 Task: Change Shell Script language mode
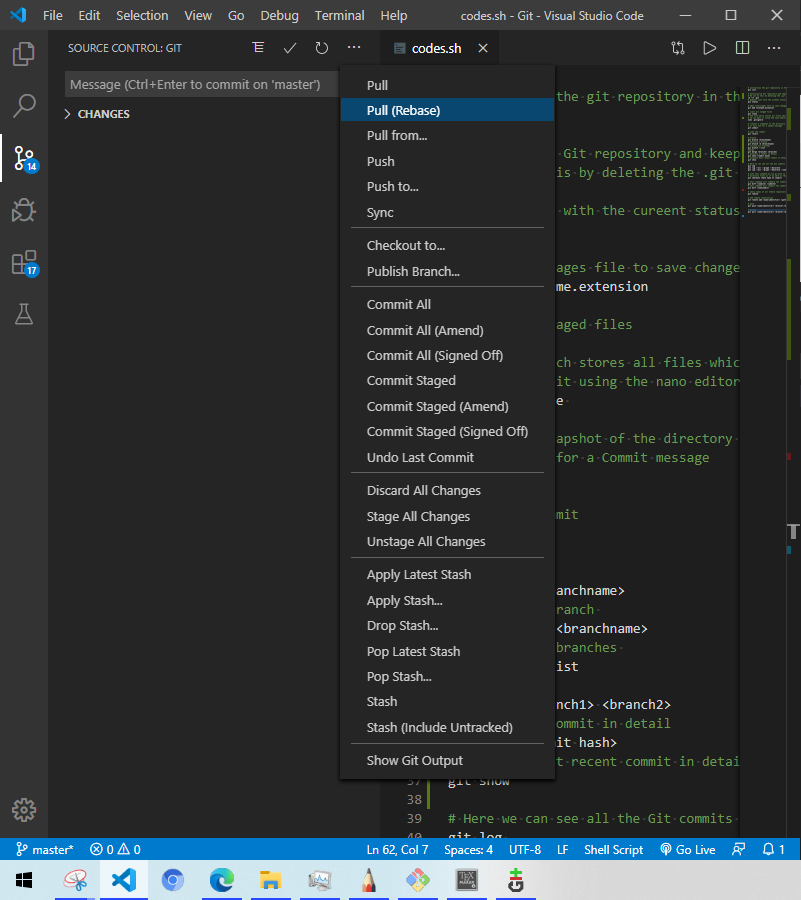[x=613, y=849]
